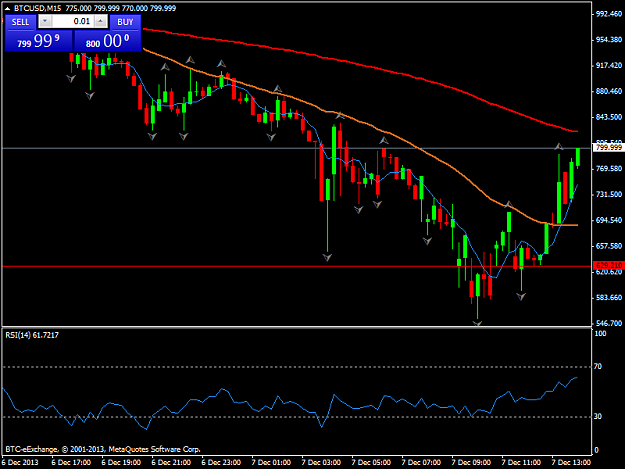The image size is (625, 469).
Task: Select the red horizontal line at 629.210
Action: [x=296, y=266]
